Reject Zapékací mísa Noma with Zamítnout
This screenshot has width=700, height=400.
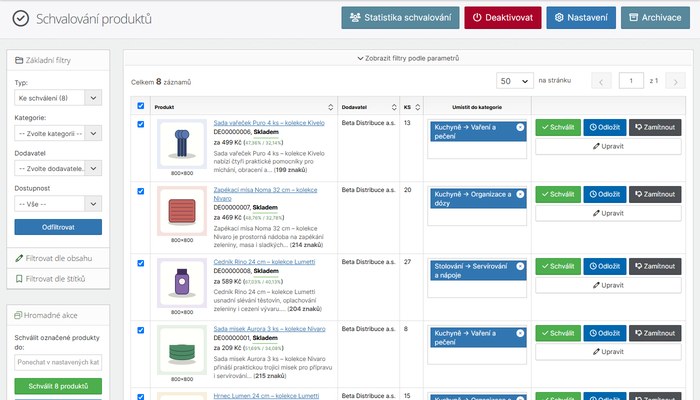[x=655, y=194]
